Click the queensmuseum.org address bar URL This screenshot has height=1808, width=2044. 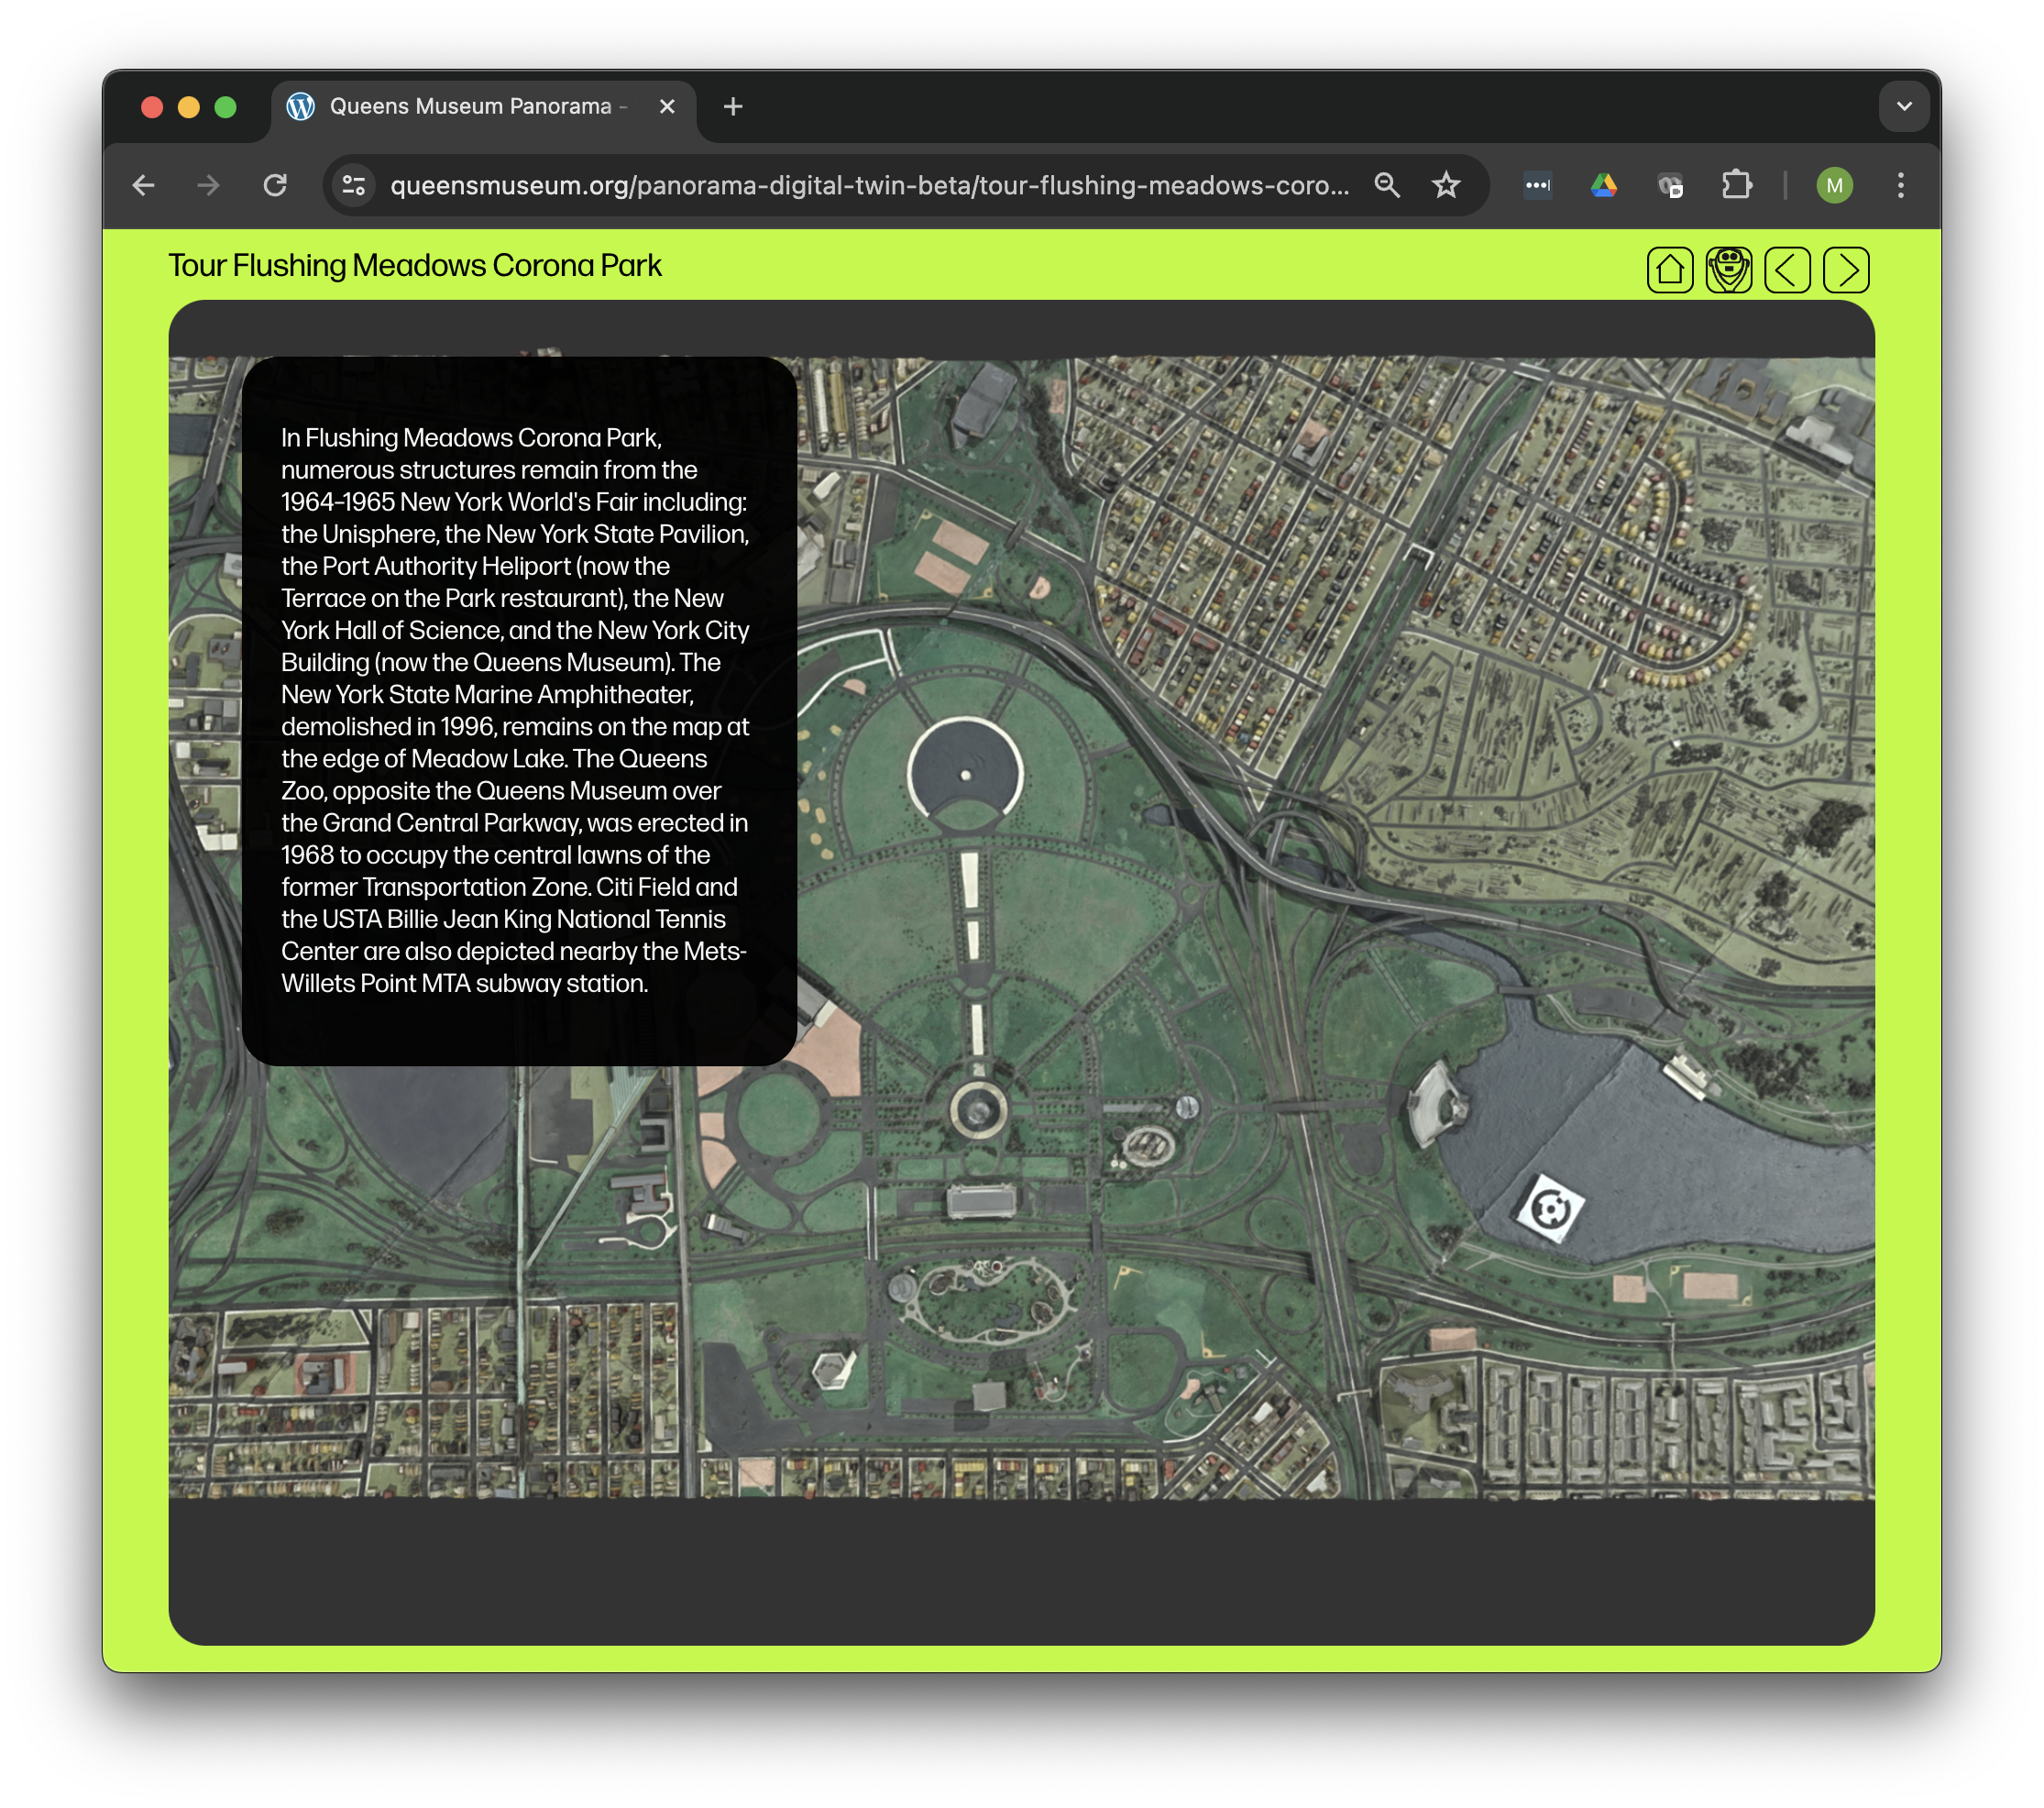point(869,185)
